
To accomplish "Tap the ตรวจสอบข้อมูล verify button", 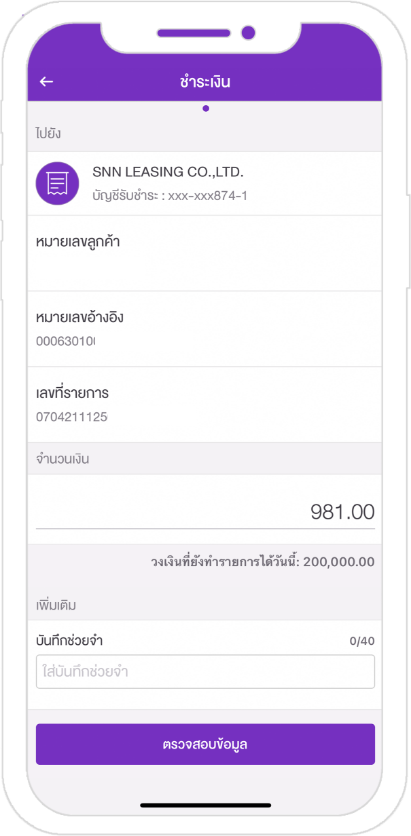I will 205,744.
